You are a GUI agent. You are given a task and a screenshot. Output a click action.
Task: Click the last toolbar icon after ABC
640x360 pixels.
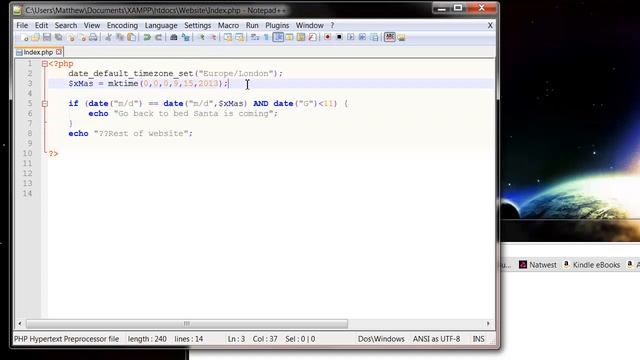pos(402,38)
